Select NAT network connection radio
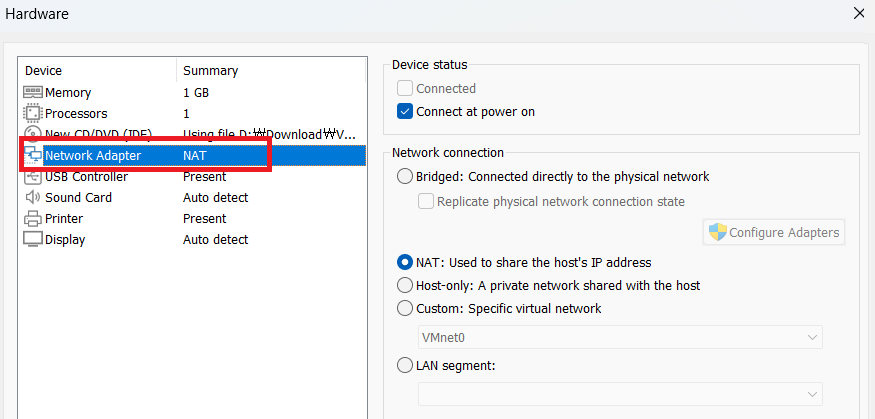This screenshot has width=875, height=419. pyautogui.click(x=405, y=262)
